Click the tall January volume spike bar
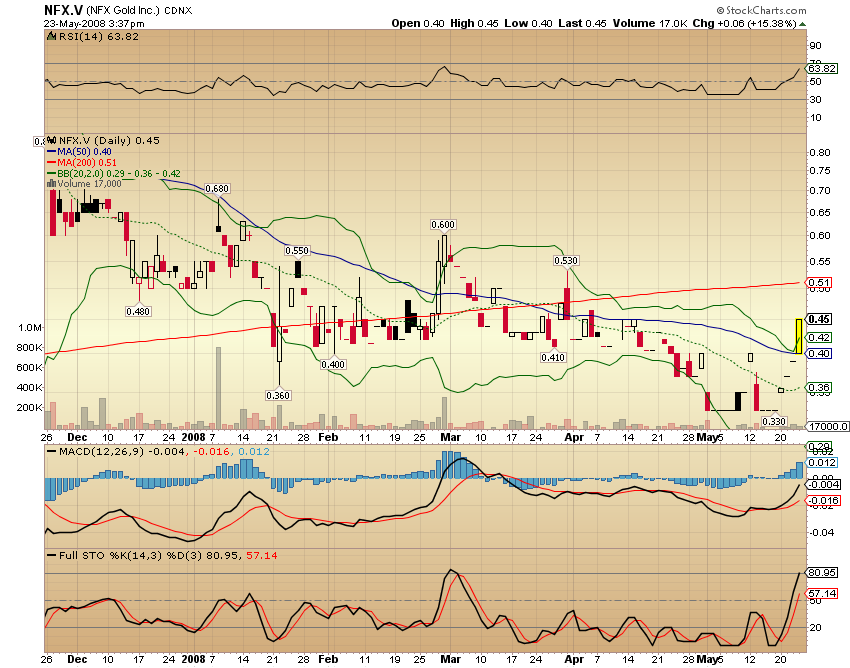850x668 pixels. (218, 388)
